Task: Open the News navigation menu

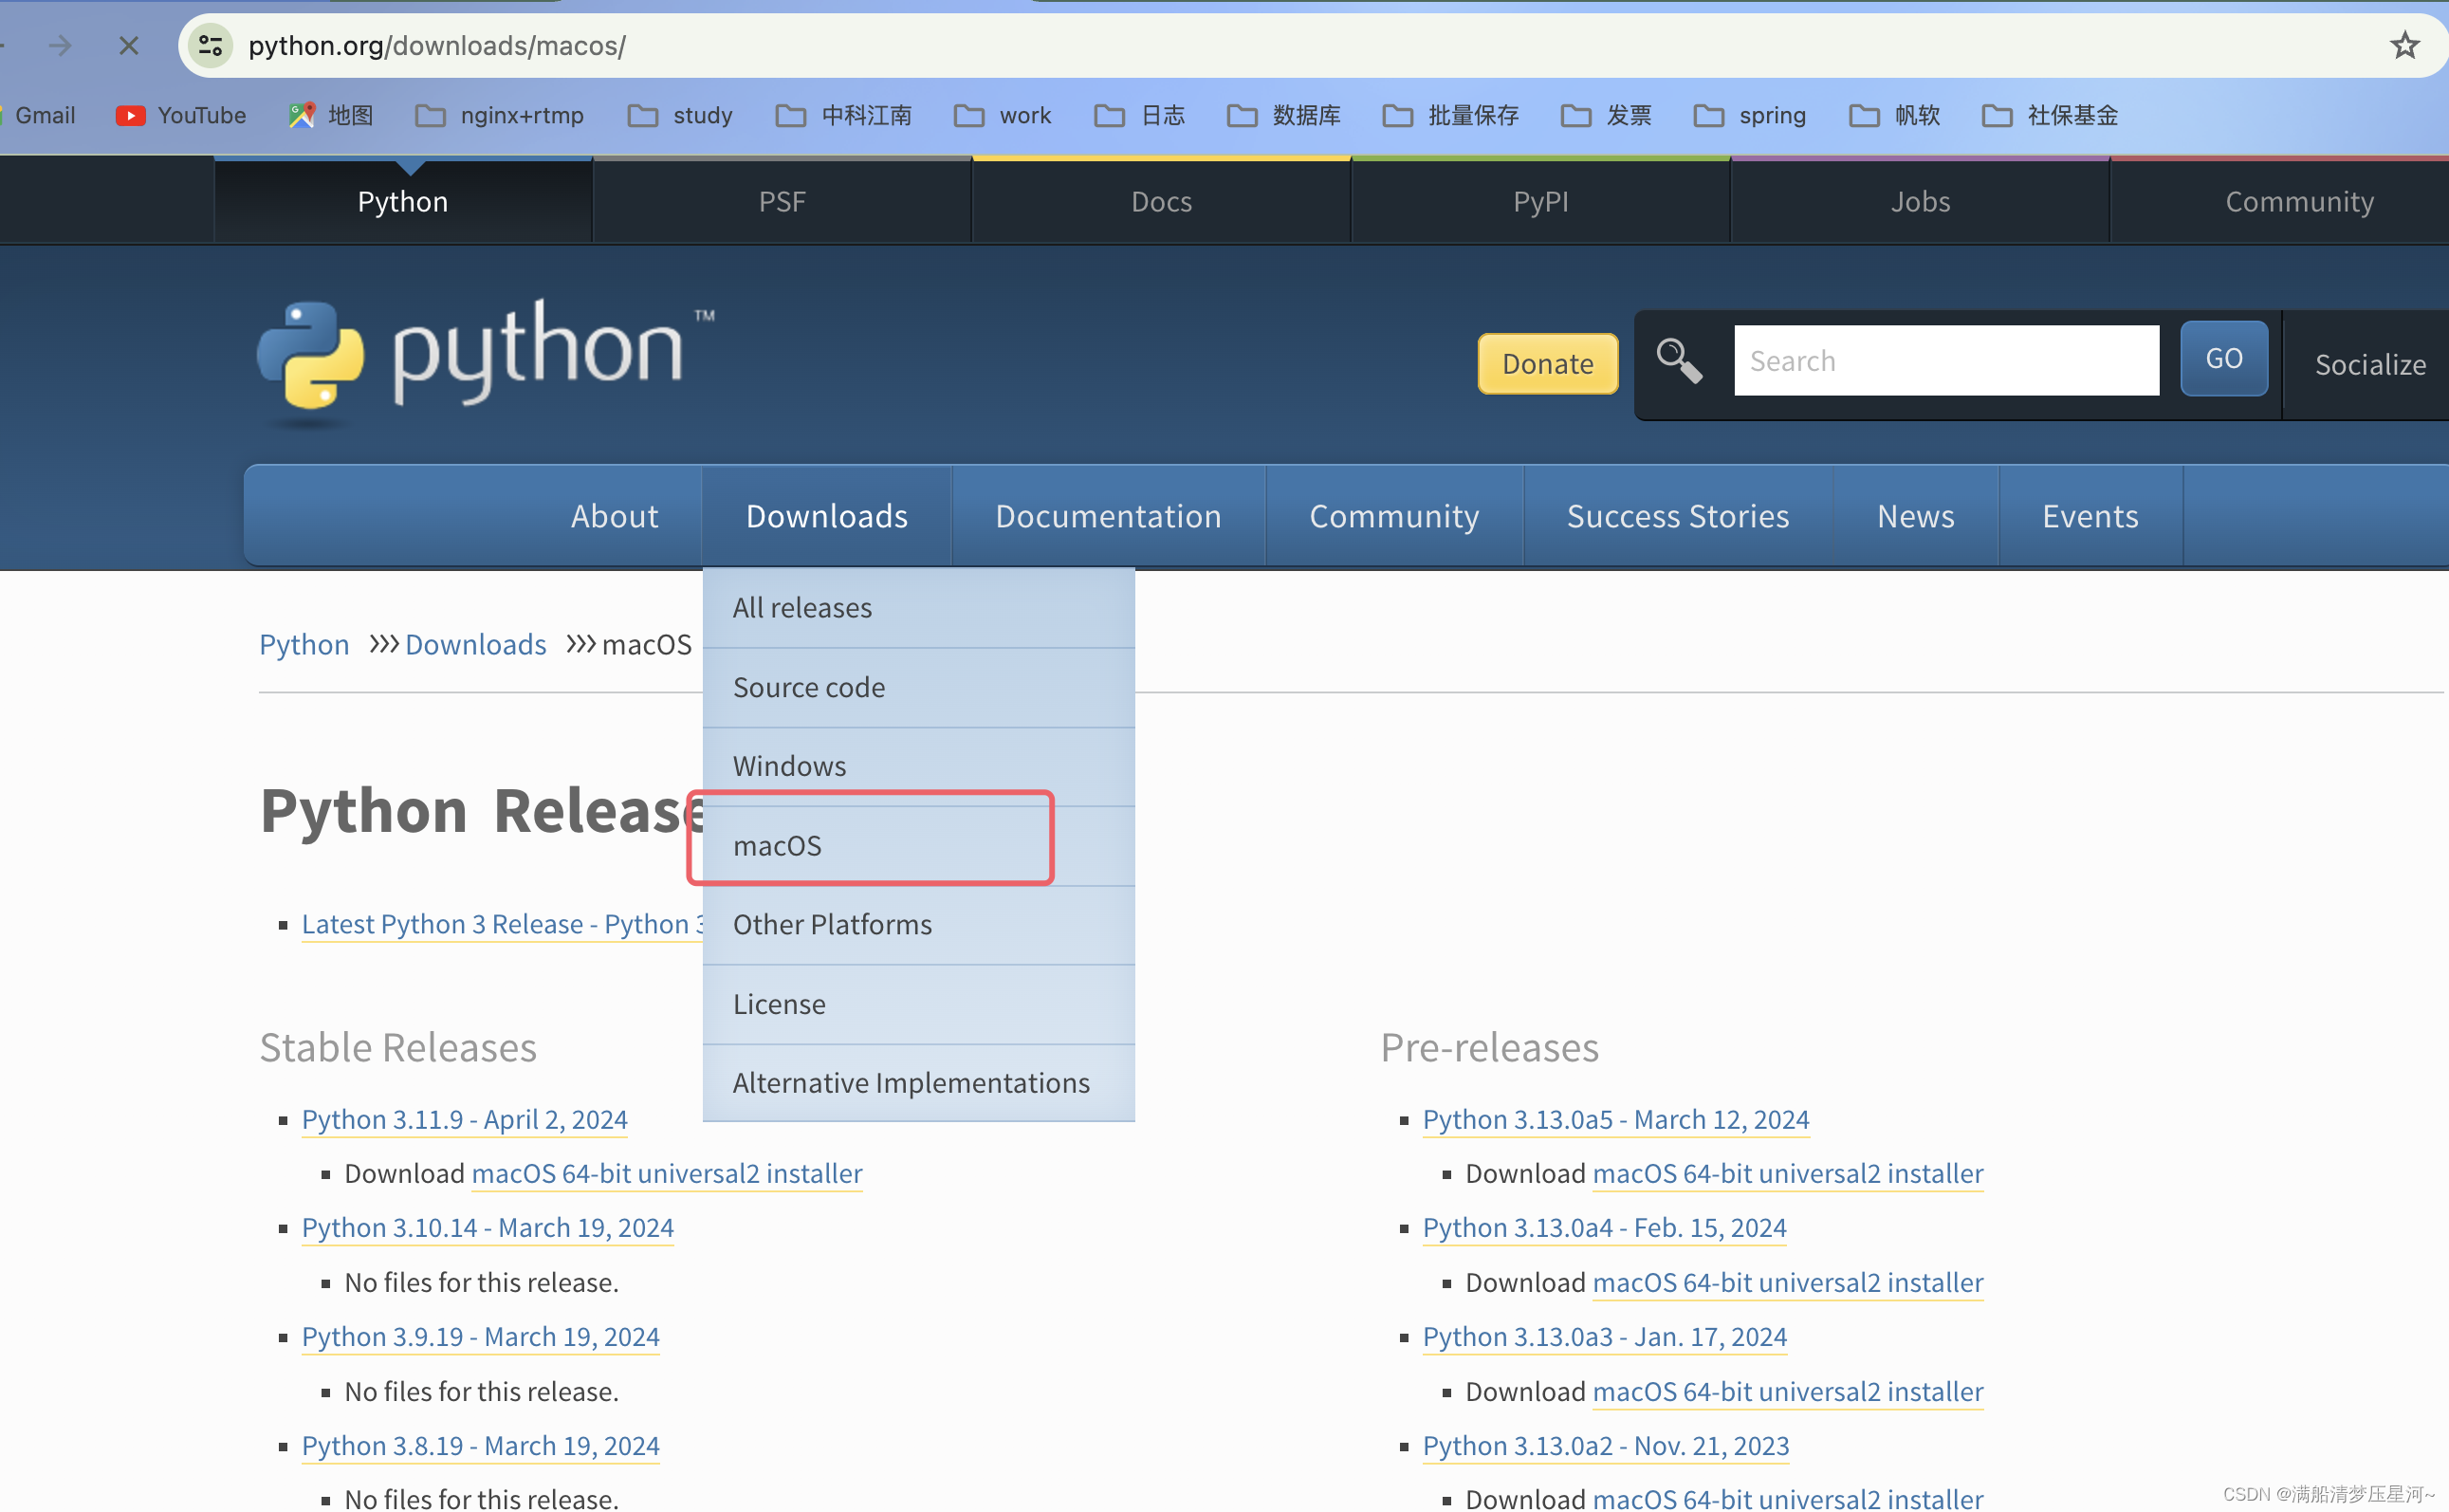Action: click(1915, 516)
